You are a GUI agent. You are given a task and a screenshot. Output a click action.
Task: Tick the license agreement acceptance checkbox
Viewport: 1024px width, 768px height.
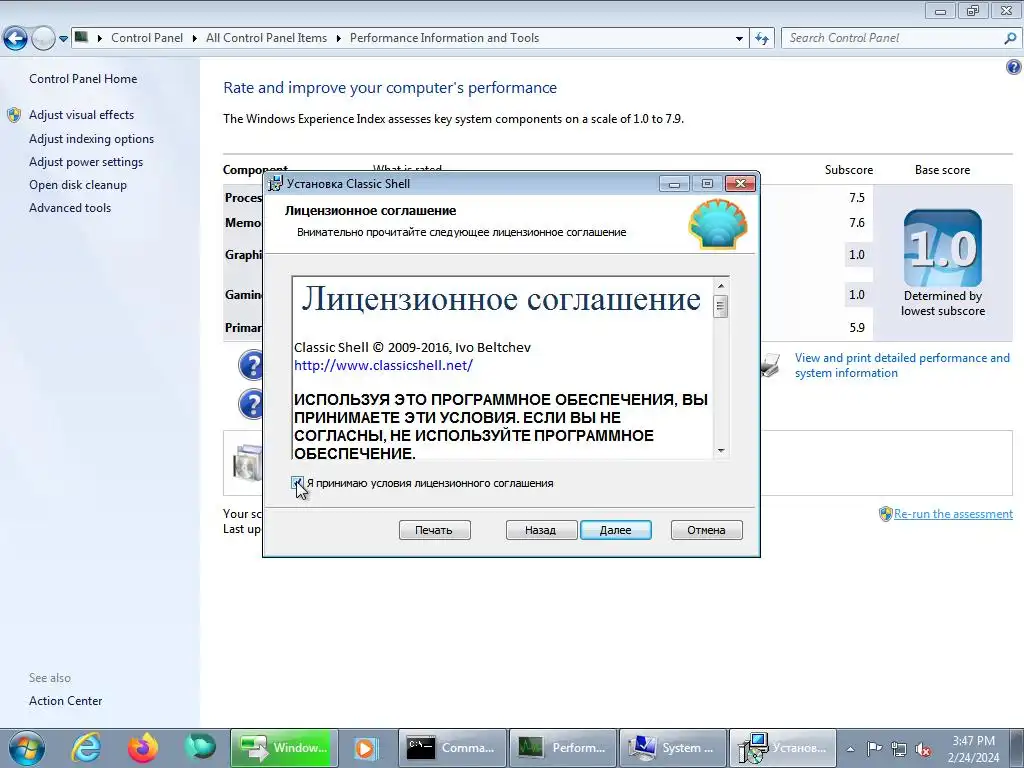pos(298,483)
